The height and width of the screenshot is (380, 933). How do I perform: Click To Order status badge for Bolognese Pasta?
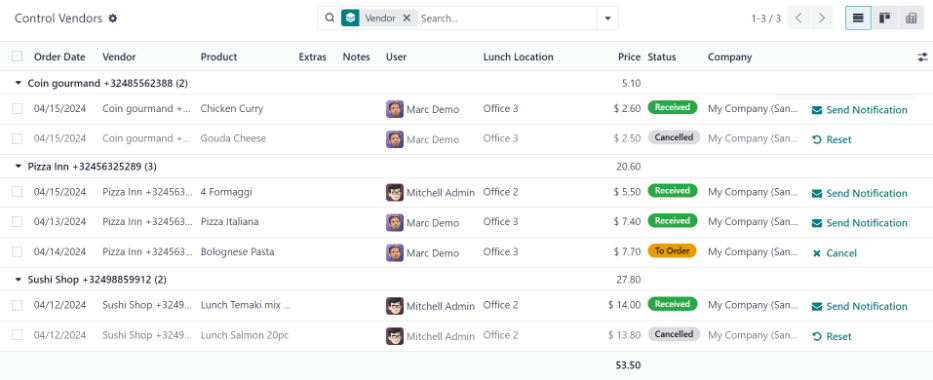tap(672, 251)
